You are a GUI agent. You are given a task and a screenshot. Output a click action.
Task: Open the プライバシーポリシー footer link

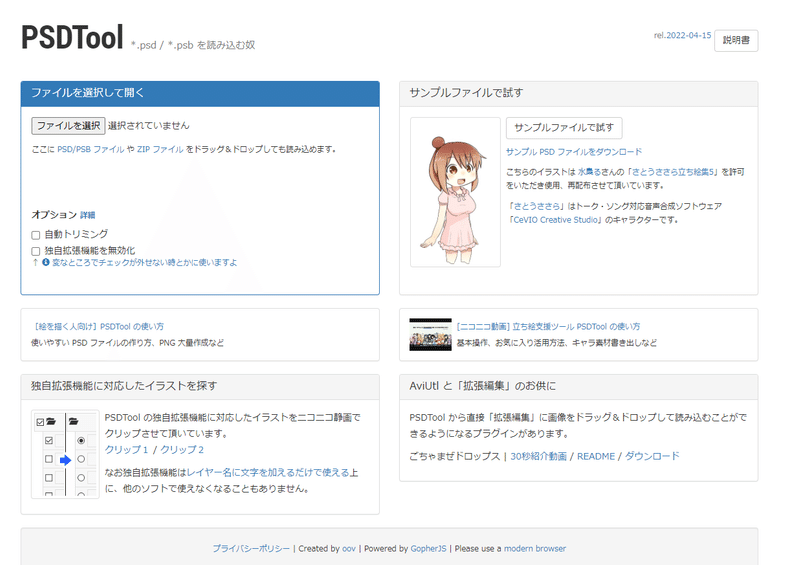pos(251,549)
